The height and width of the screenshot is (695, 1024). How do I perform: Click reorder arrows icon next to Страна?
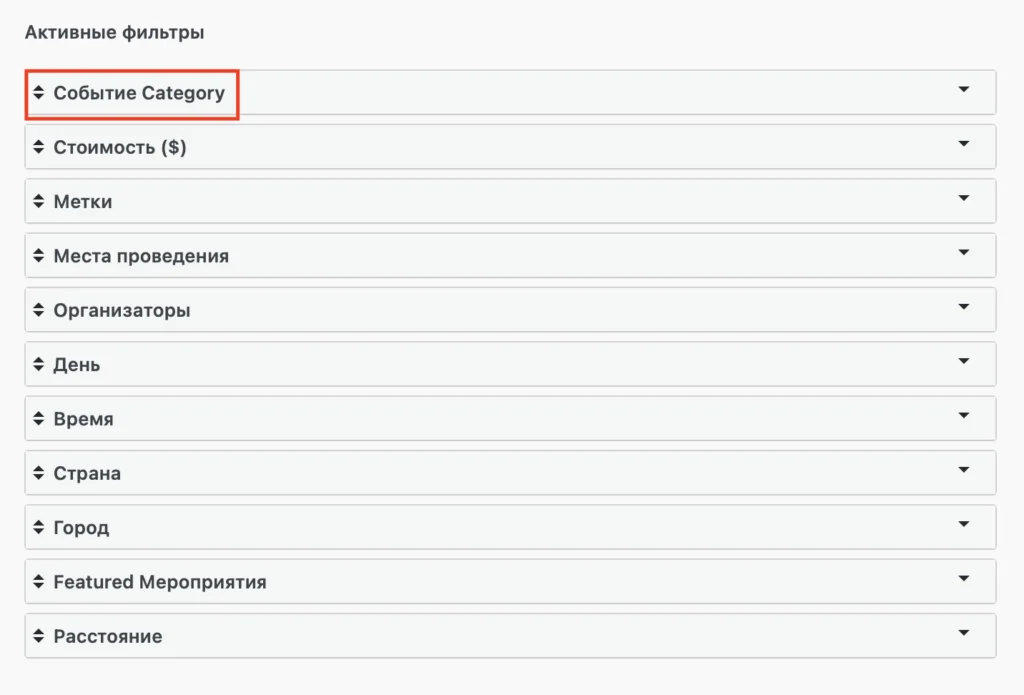pyautogui.click(x=39, y=473)
